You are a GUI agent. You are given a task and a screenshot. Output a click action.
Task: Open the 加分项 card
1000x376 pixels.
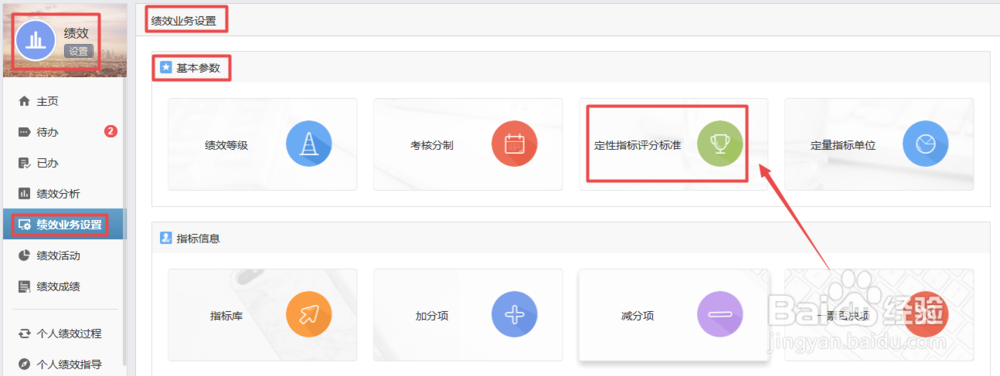(x=467, y=315)
